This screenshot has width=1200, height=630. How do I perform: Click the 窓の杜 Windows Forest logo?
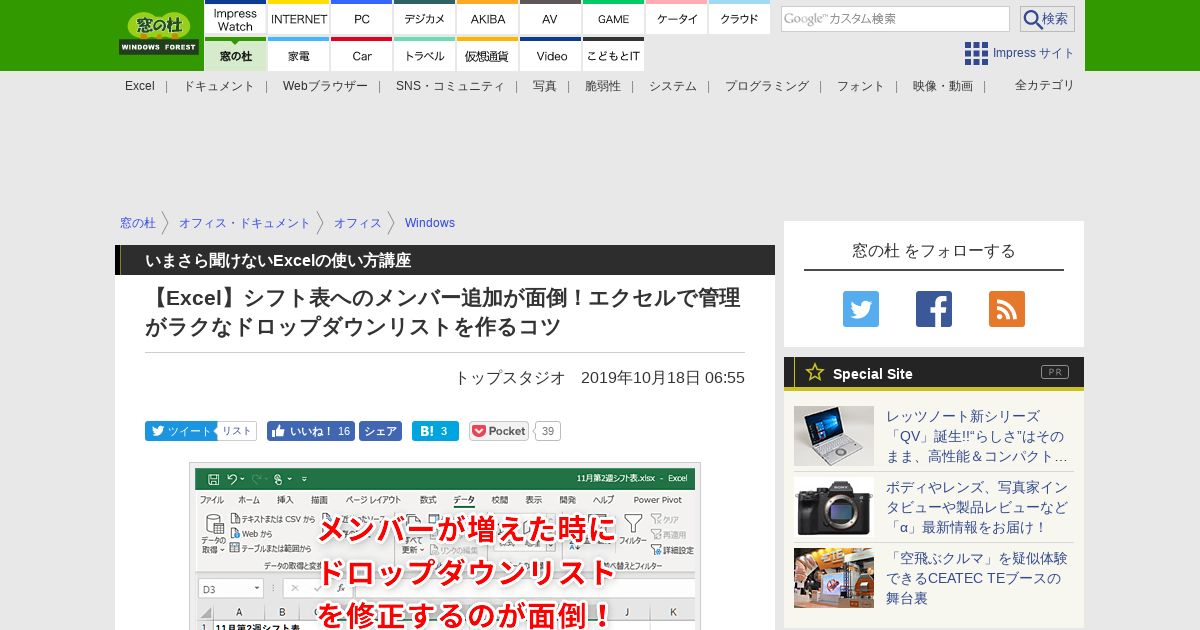tap(159, 33)
